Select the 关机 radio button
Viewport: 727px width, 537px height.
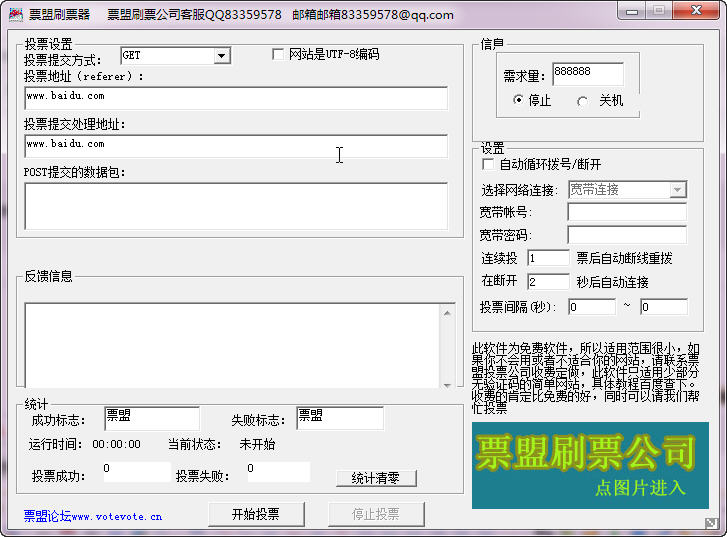point(583,101)
